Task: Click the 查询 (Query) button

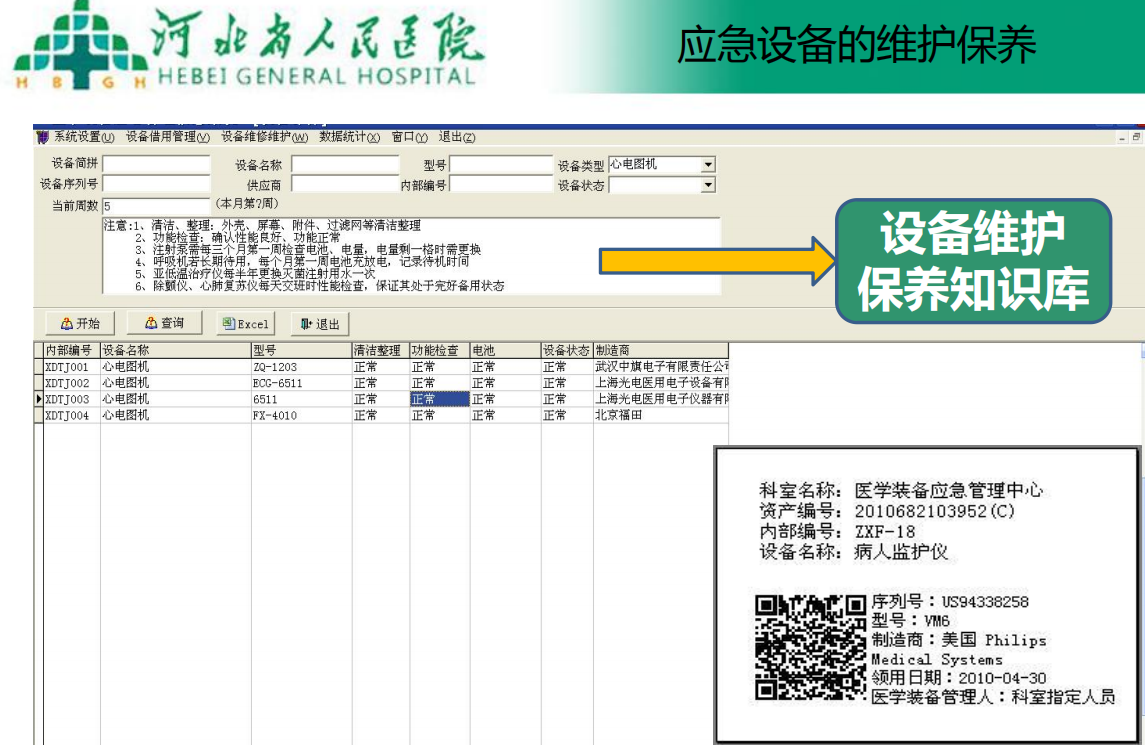Action: 164,323
